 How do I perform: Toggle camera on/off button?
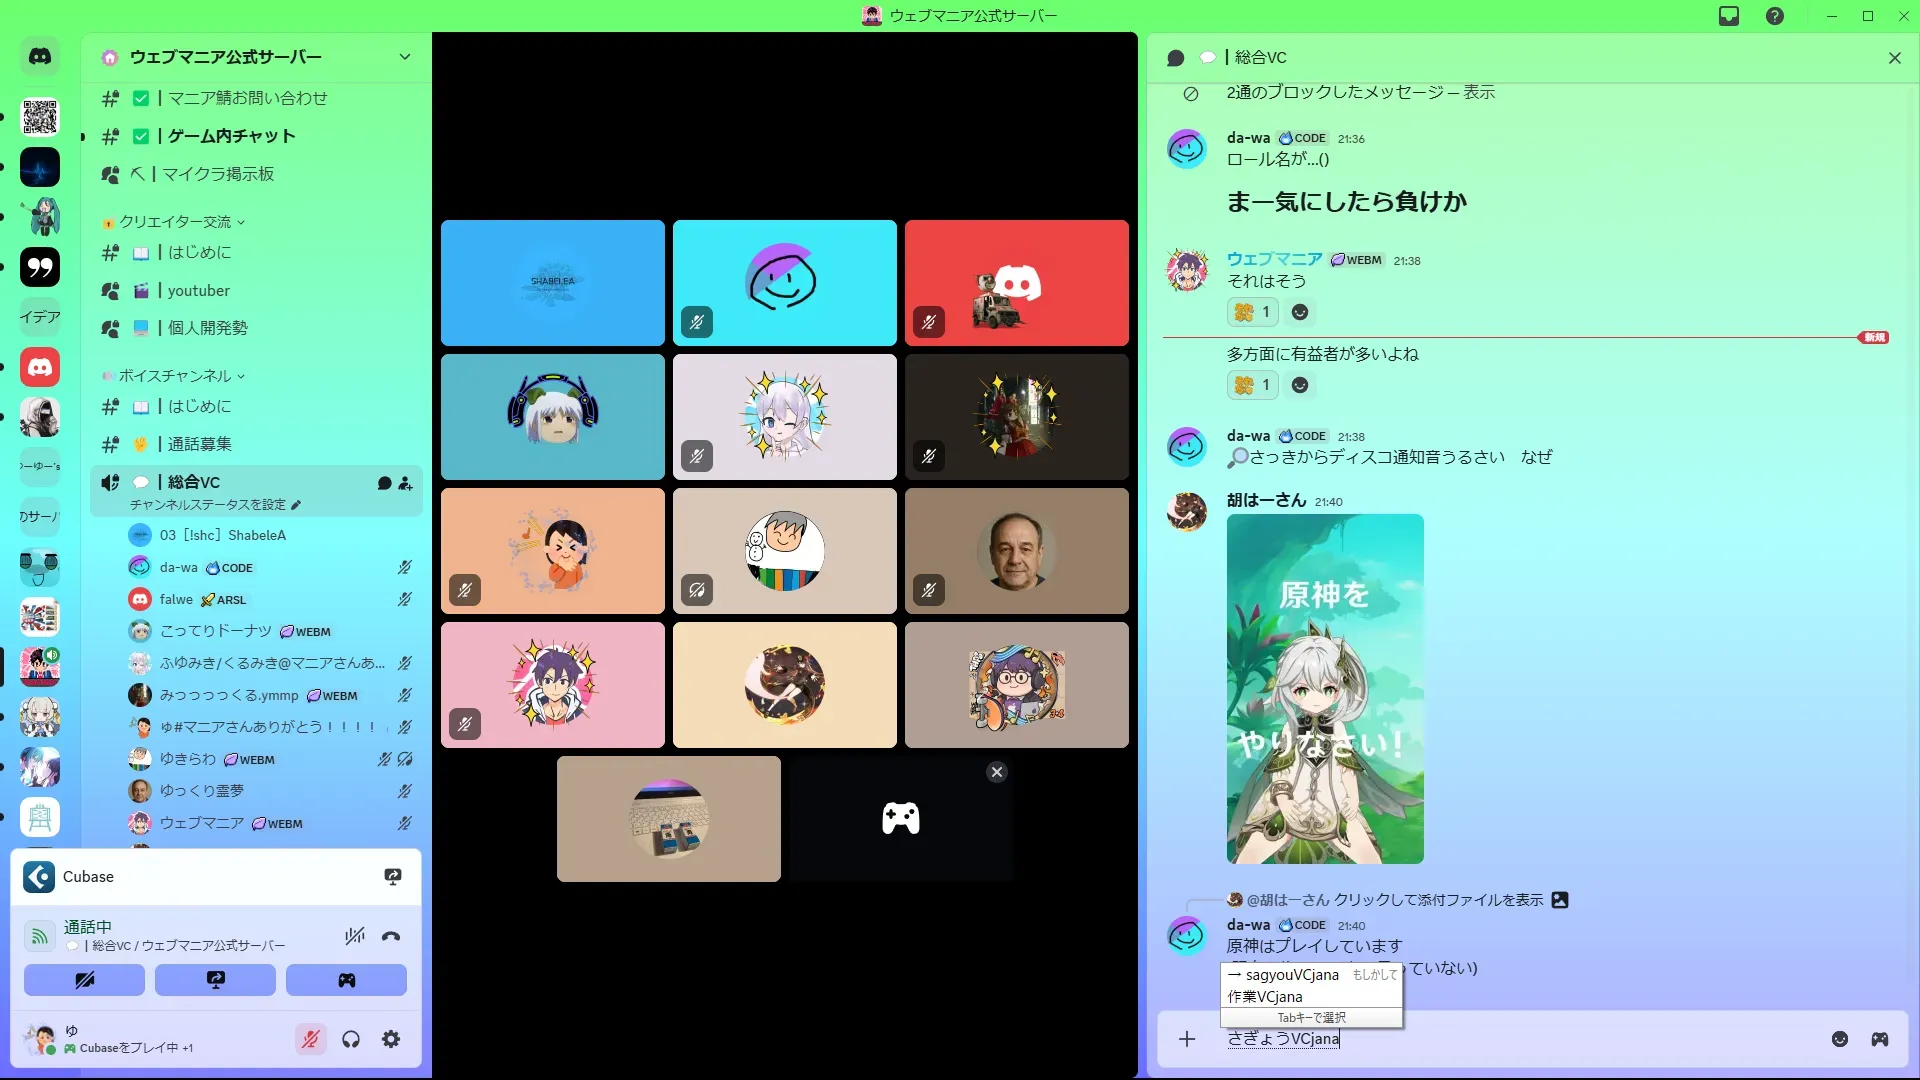pyautogui.click(x=84, y=980)
